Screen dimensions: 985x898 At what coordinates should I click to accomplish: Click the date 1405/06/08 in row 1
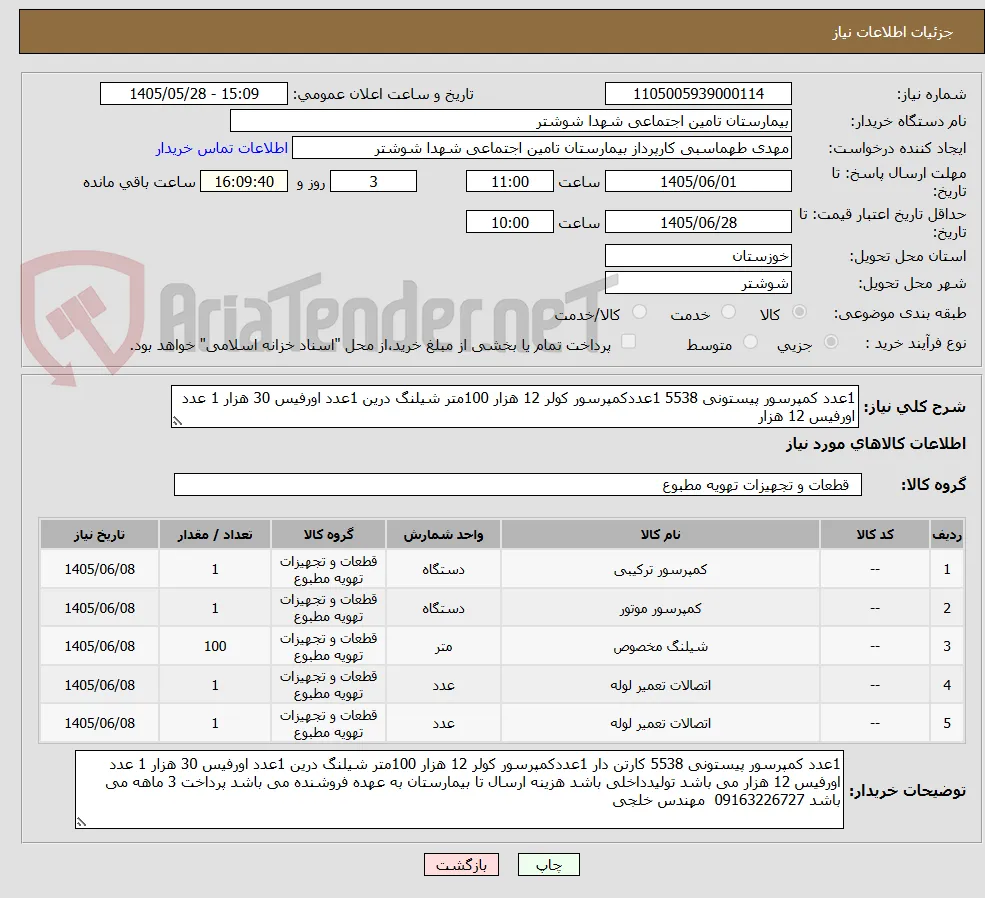(99, 570)
